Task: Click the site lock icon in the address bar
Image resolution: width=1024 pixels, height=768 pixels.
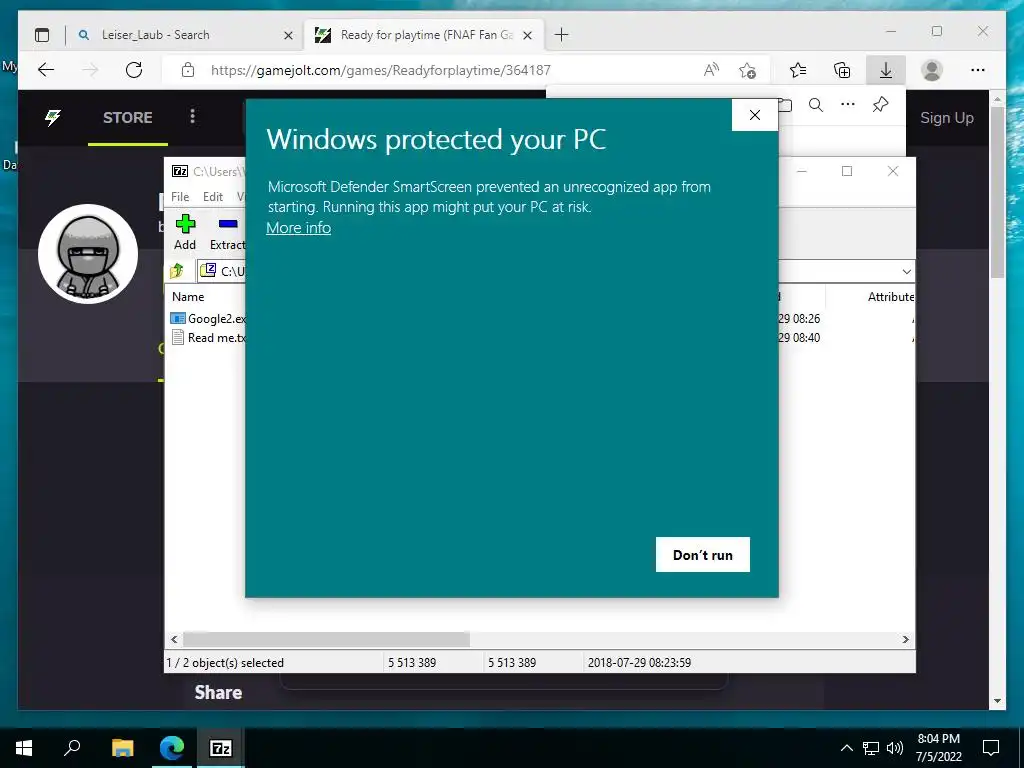Action: pos(188,70)
